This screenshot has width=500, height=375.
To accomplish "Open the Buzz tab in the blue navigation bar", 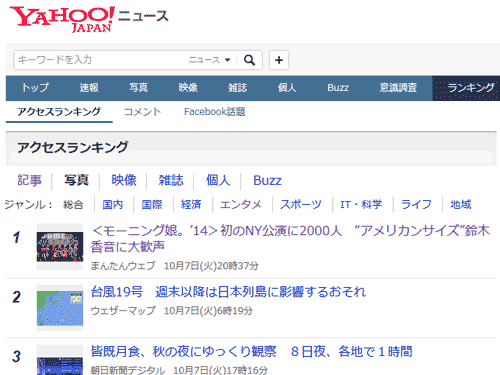I will [338, 88].
